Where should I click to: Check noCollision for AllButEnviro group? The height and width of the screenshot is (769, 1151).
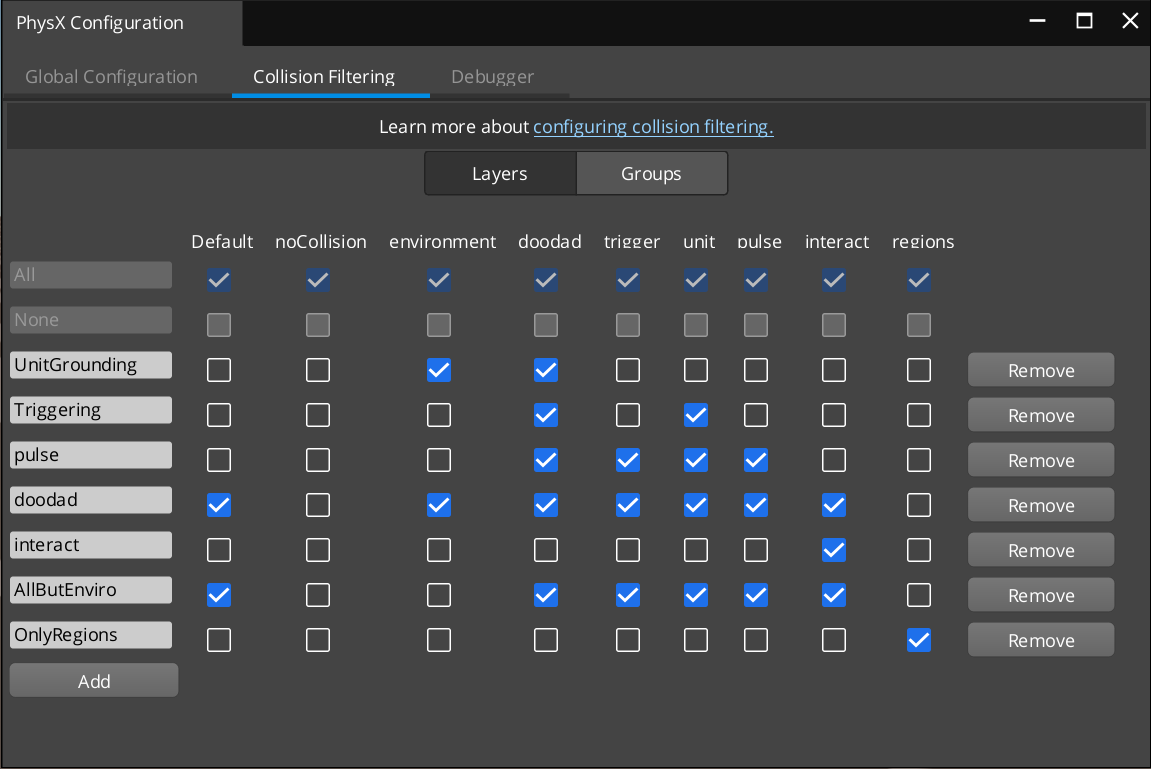pyautogui.click(x=318, y=595)
